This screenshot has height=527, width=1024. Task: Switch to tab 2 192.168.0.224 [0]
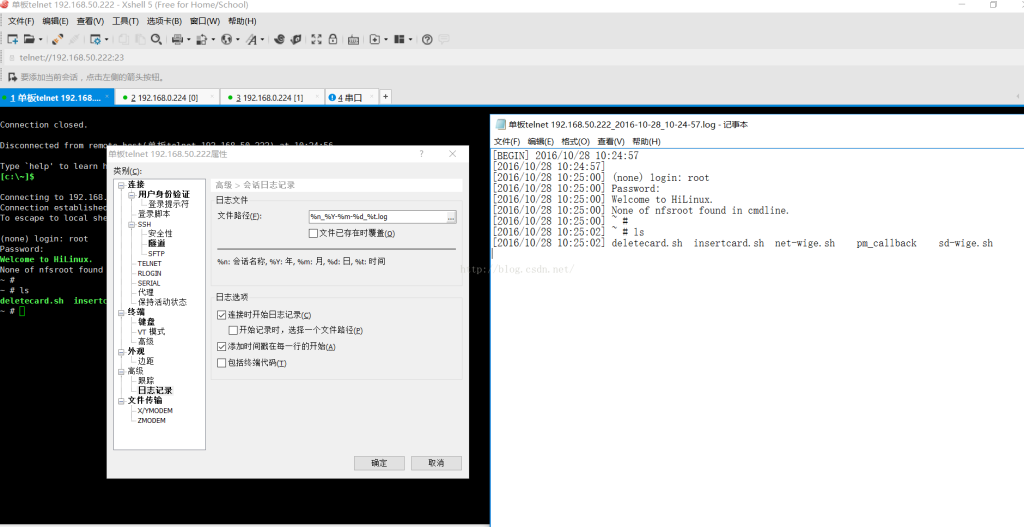[168, 98]
